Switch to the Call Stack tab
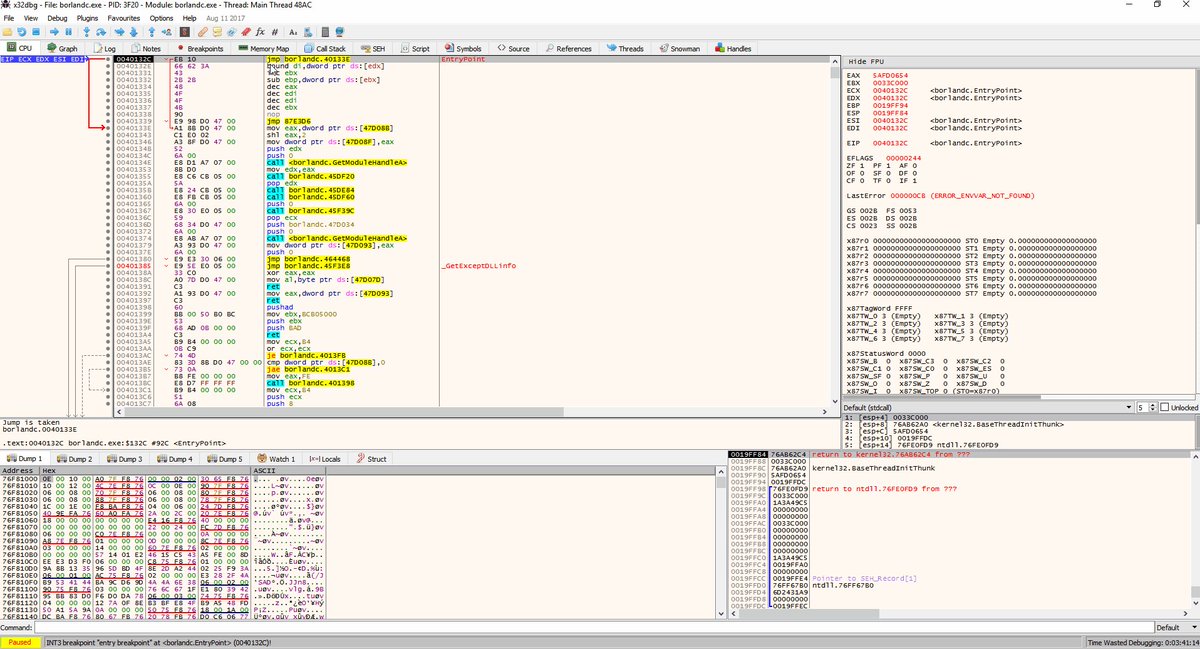The height and width of the screenshot is (649, 1200). [324, 48]
